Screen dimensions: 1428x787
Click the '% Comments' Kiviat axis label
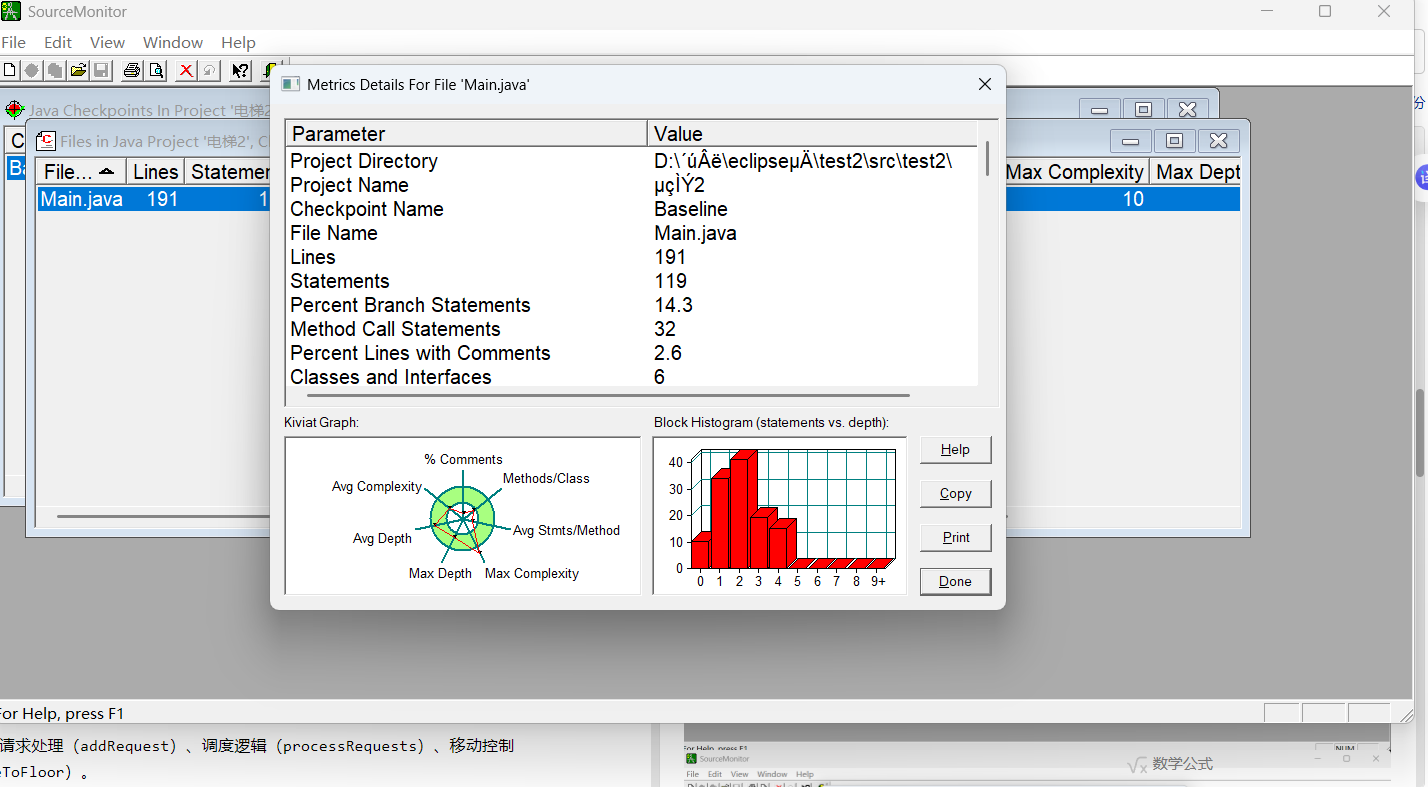point(463,459)
